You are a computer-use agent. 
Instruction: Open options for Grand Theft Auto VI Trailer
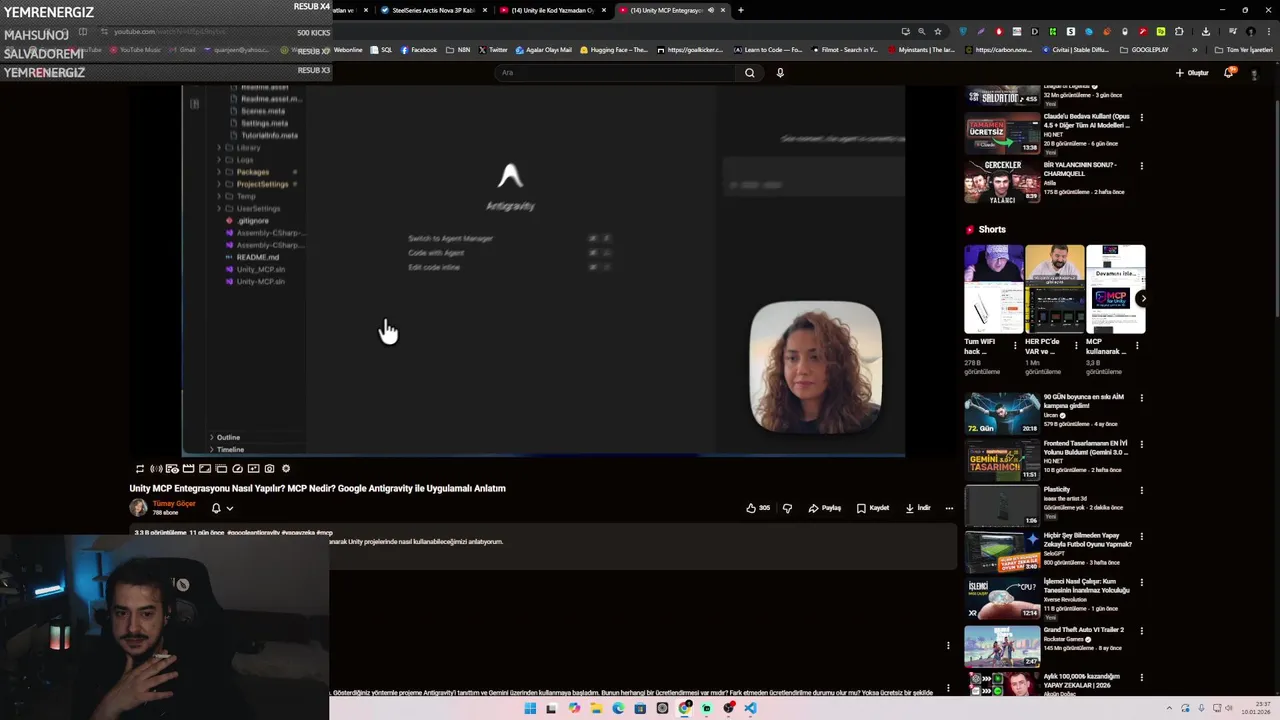click(1142, 631)
